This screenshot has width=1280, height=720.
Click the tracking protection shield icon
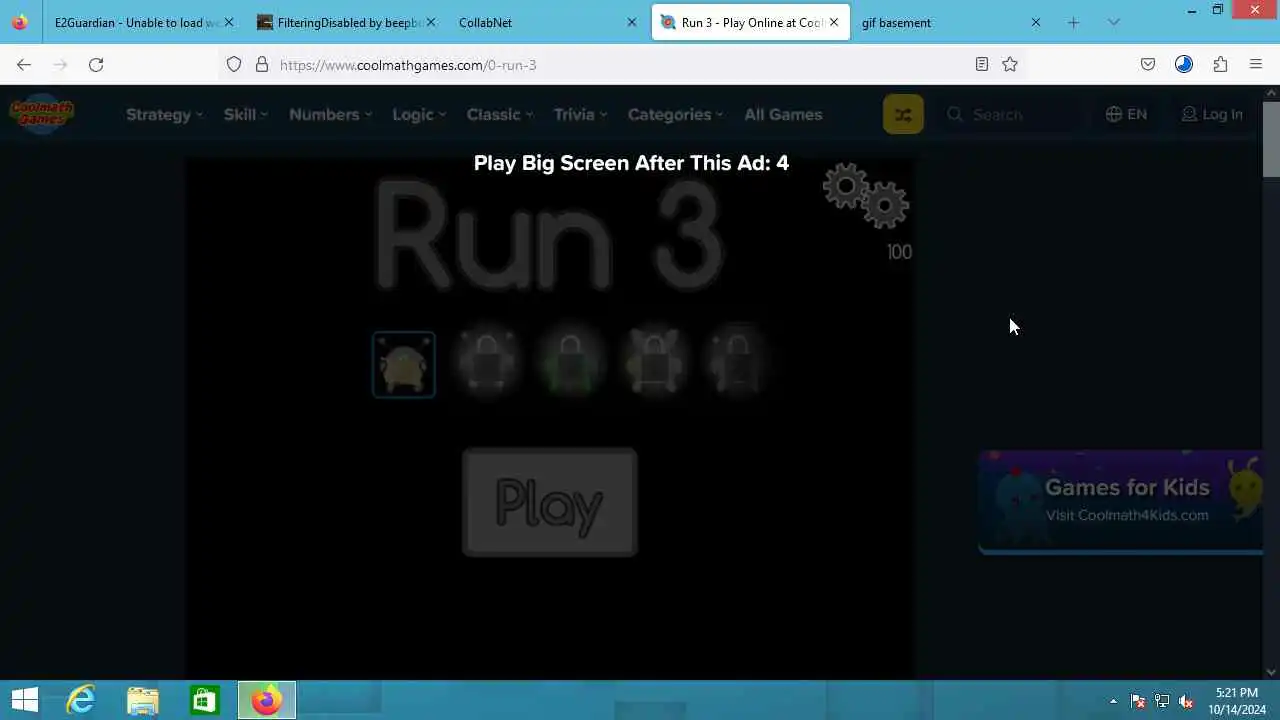click(234, 64)
